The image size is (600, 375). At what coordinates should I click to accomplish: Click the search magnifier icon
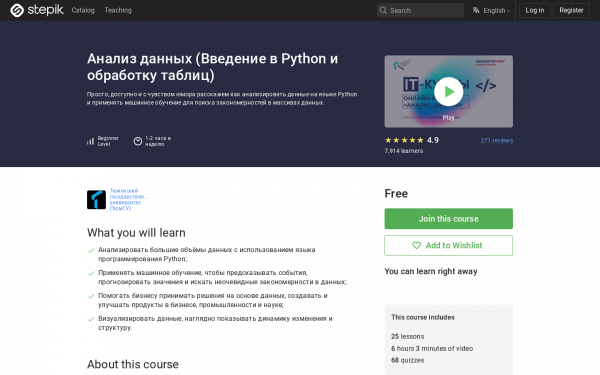[383, 10]
